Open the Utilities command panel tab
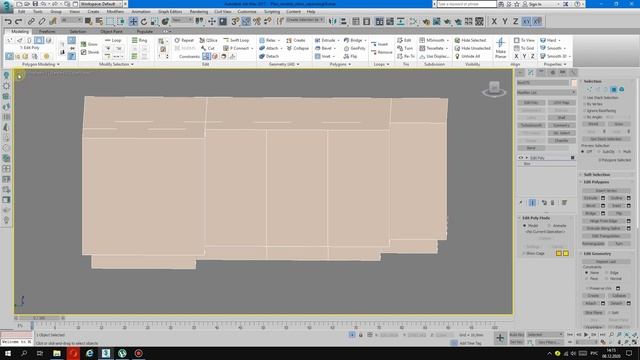Image resolution: width=640 pixels, height=360 pixels. 573,73
